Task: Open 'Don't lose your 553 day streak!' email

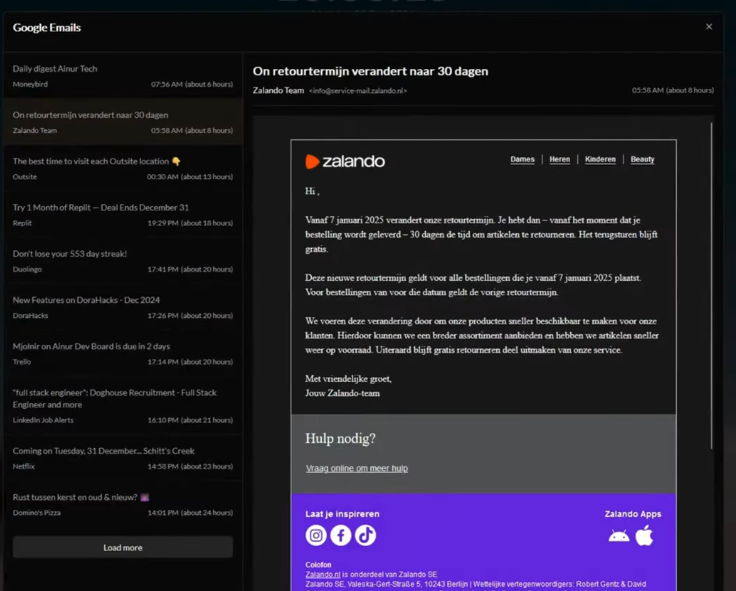Action: (123, 261)
